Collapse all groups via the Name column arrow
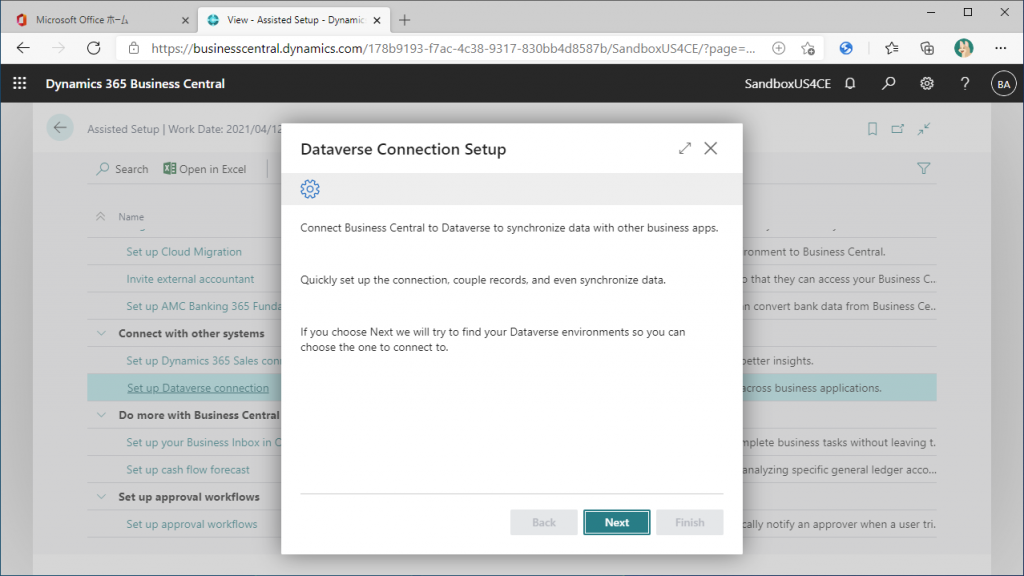 [x=101, y=216]
